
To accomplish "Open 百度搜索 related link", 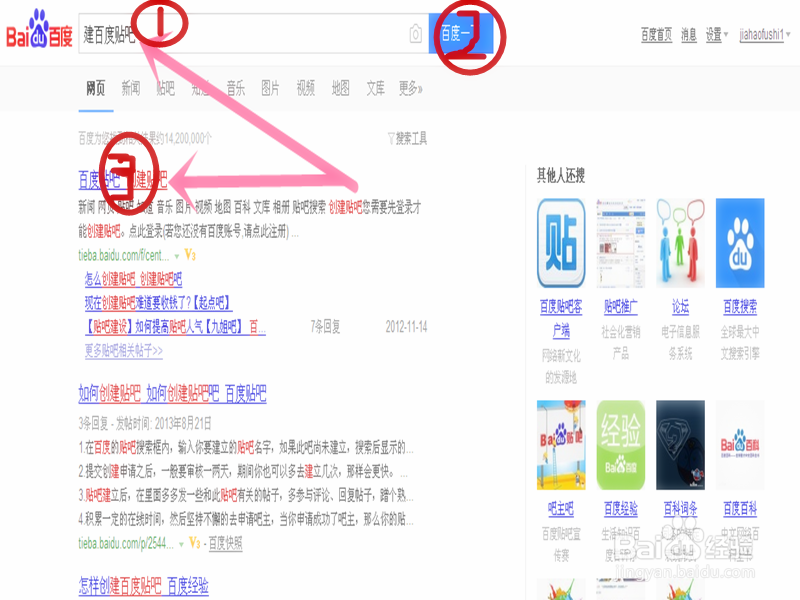I will tap(740, 307).
